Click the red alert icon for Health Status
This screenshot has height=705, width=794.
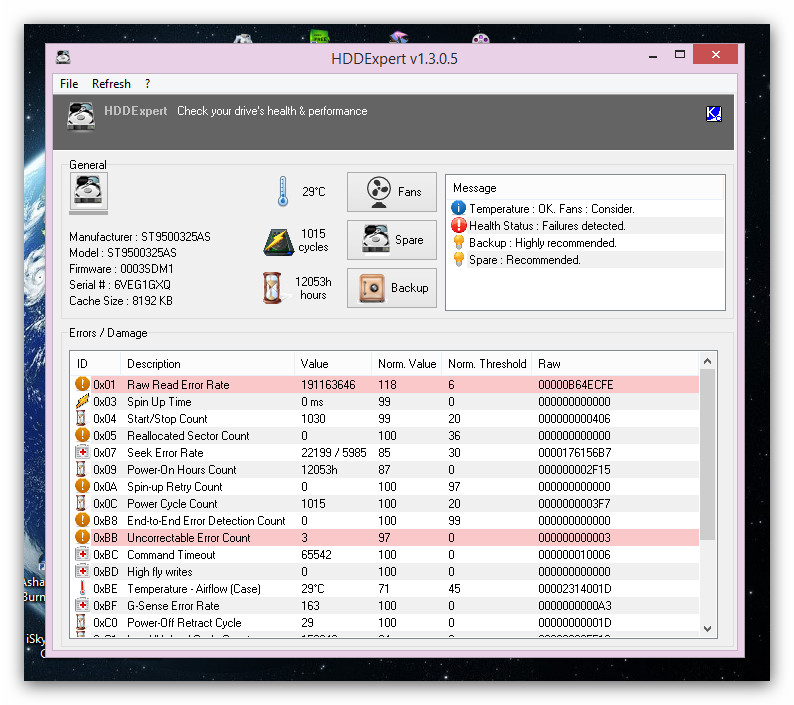pyautogui.click(x=458, y=225)
